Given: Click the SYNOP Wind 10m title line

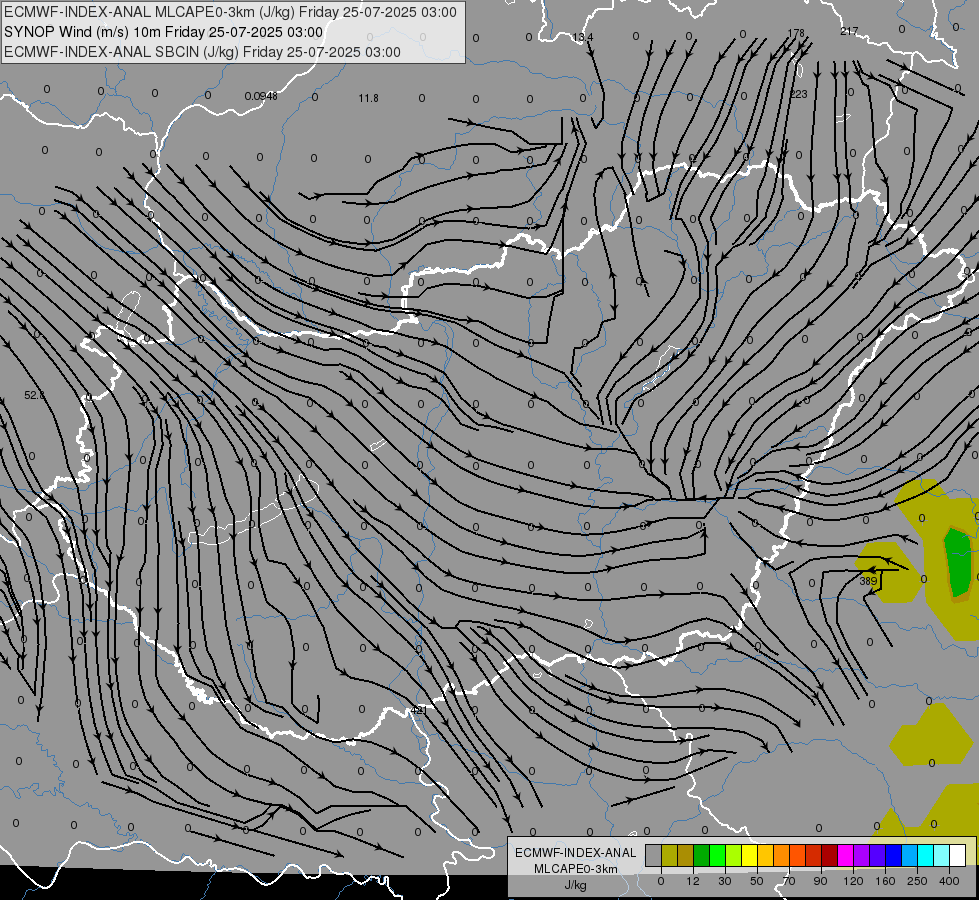Looking at the screenshot, I should point(163,32).
